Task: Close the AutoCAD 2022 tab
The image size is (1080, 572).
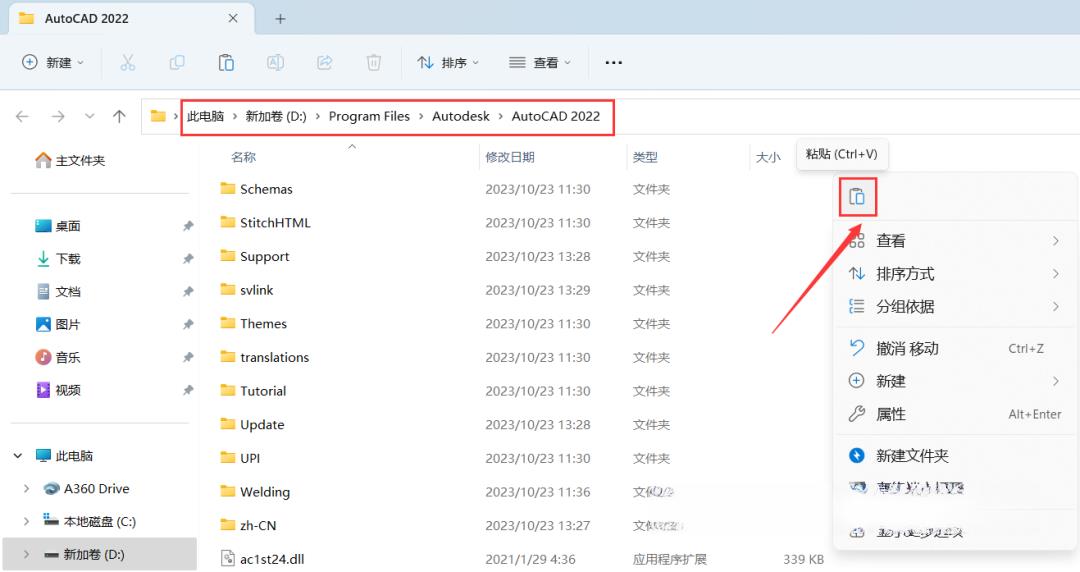Action: [233, 19]
